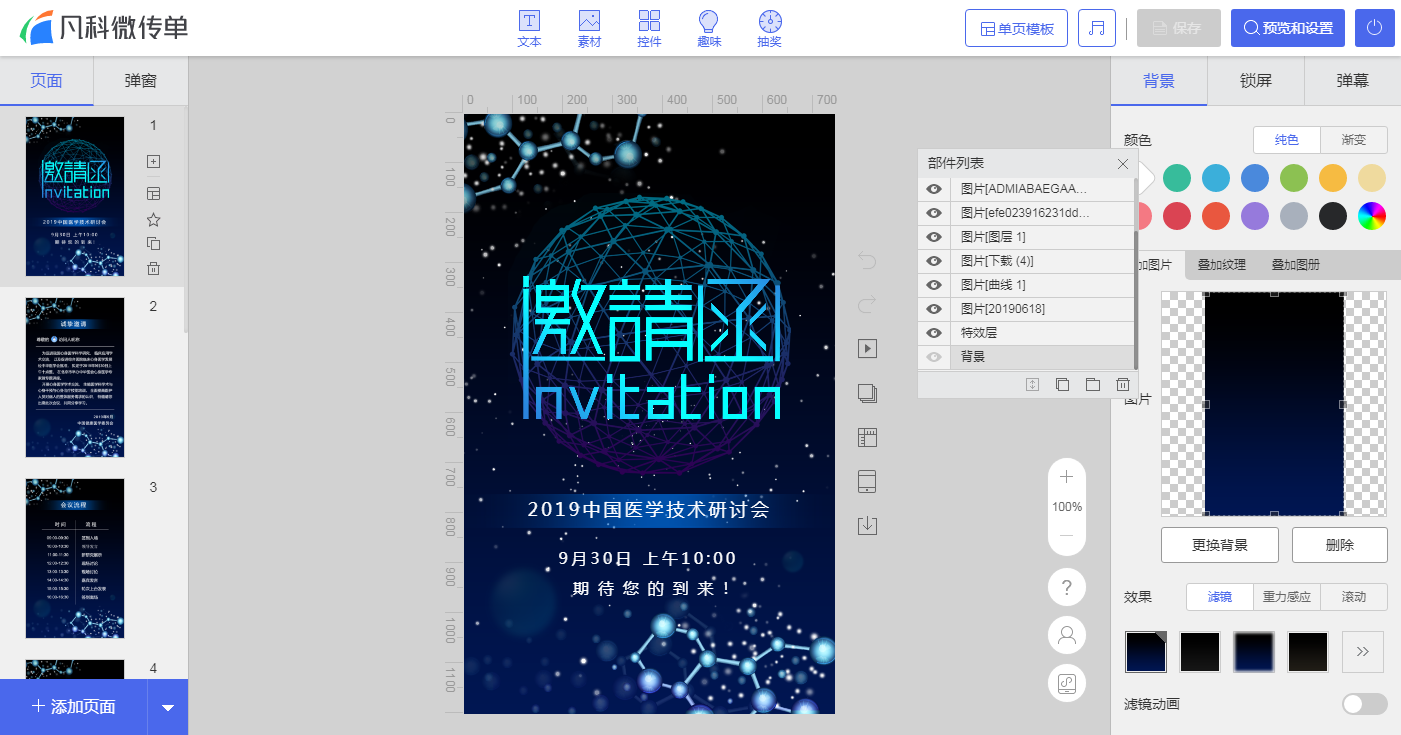Select 重力感应 effect option
The image size is (1401, 735).
(x=1286, y=597)
